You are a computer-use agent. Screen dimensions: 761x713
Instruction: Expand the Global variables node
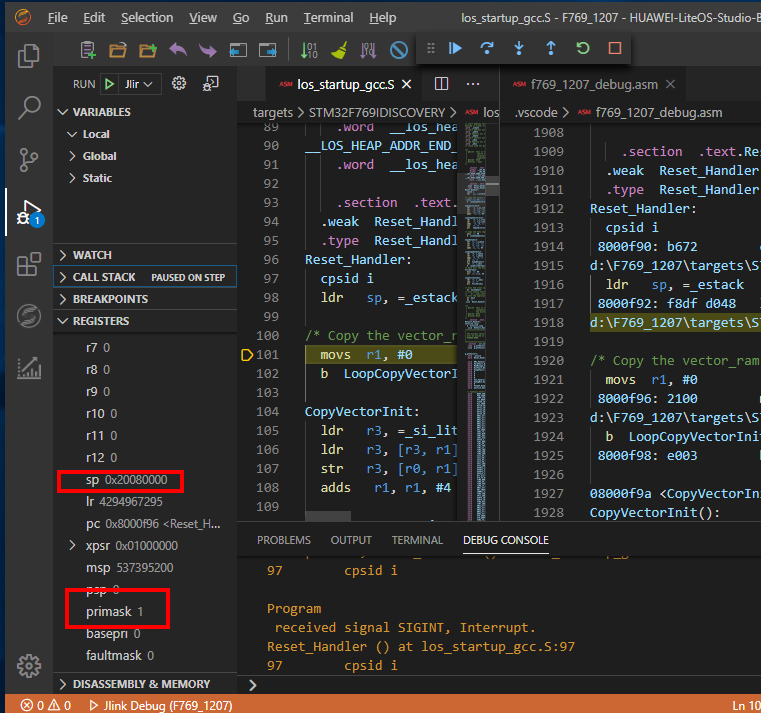coord(73,156)
